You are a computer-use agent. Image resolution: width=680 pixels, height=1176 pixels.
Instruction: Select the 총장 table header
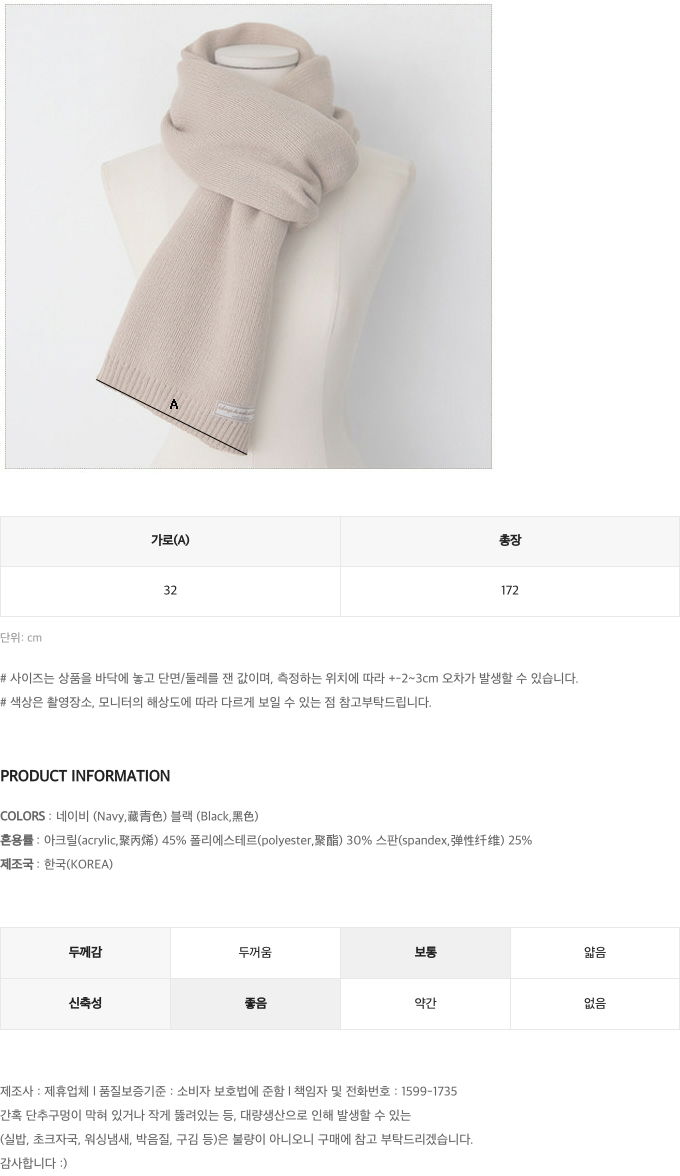tap(510, 541)
